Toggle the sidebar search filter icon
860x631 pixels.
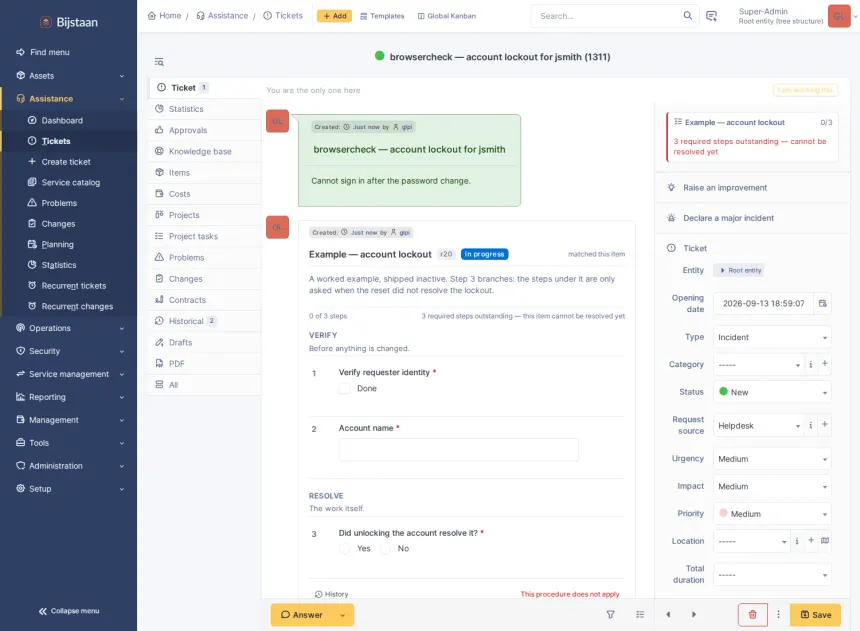coord(159,62)
